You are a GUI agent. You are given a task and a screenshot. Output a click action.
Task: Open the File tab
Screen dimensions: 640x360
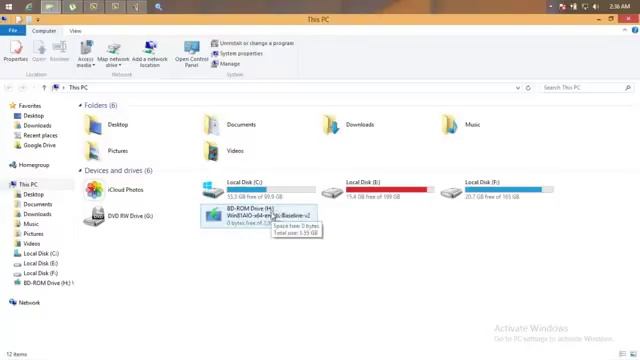13,31
